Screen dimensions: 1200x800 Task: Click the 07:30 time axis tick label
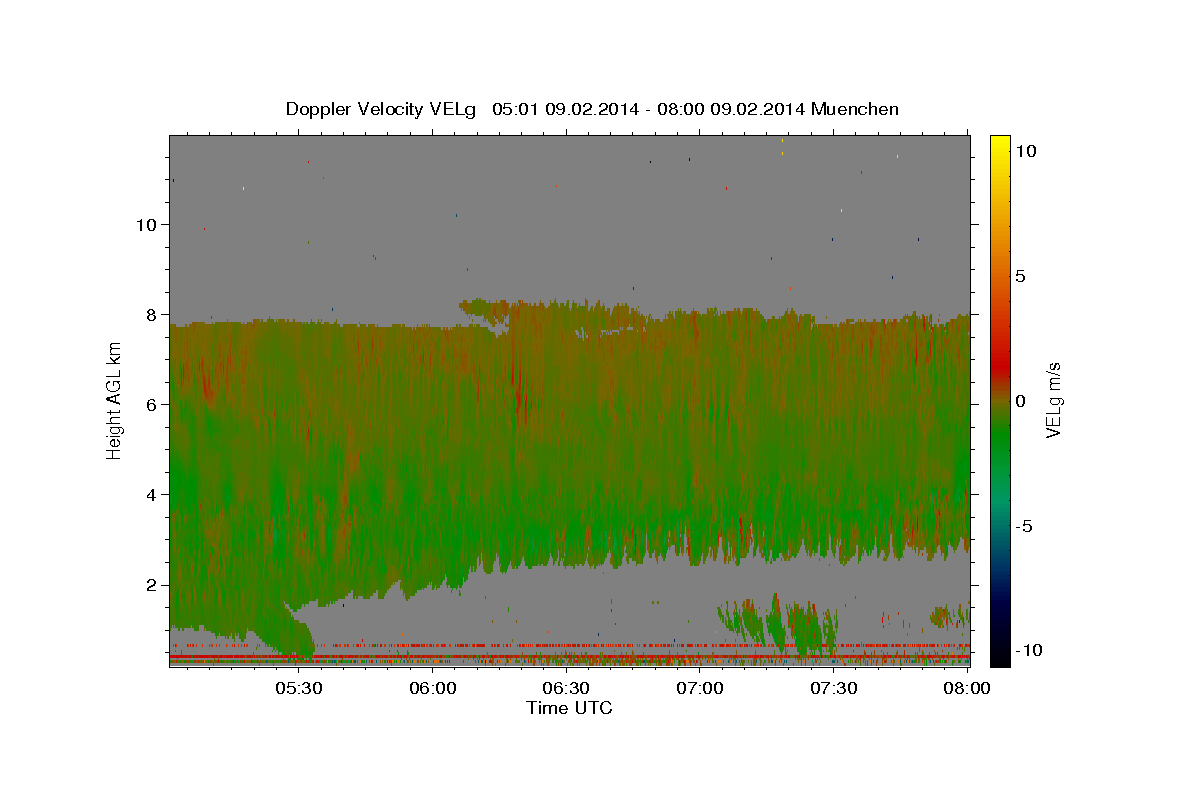(x=834, y=688)
